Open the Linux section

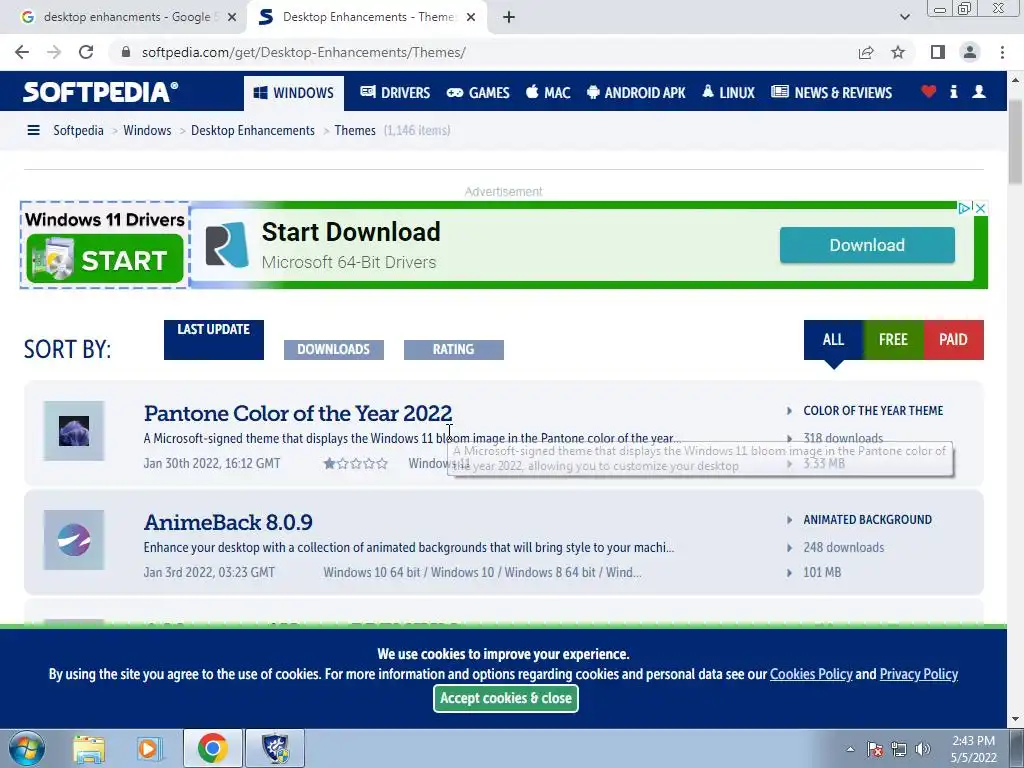point(728,93)
